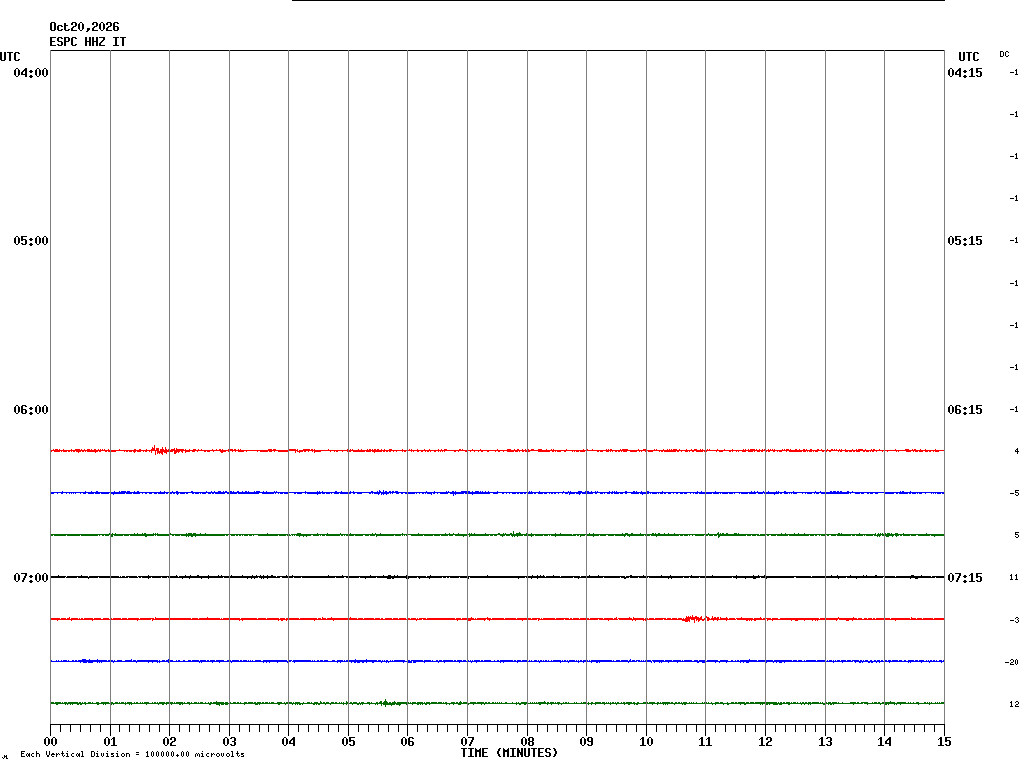Click the DC offset value -20
The height and width of the screenshot is (768, 1024).
[1012, 662]
